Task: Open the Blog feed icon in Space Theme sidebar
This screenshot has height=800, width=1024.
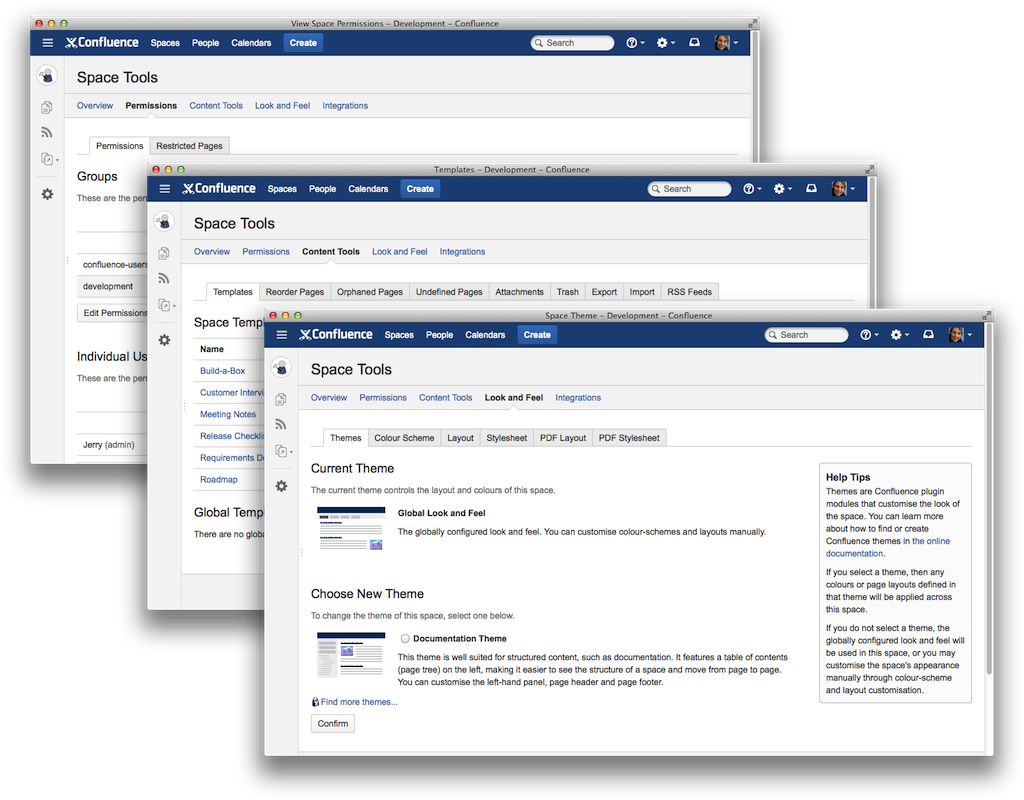Action: click(281, 424)
